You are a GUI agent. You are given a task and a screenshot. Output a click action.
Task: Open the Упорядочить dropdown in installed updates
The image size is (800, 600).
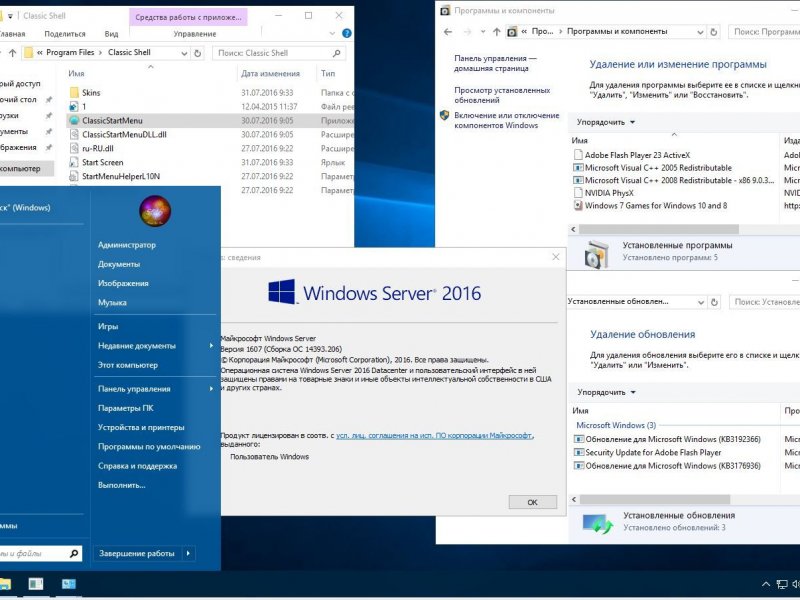pos(606,392)
